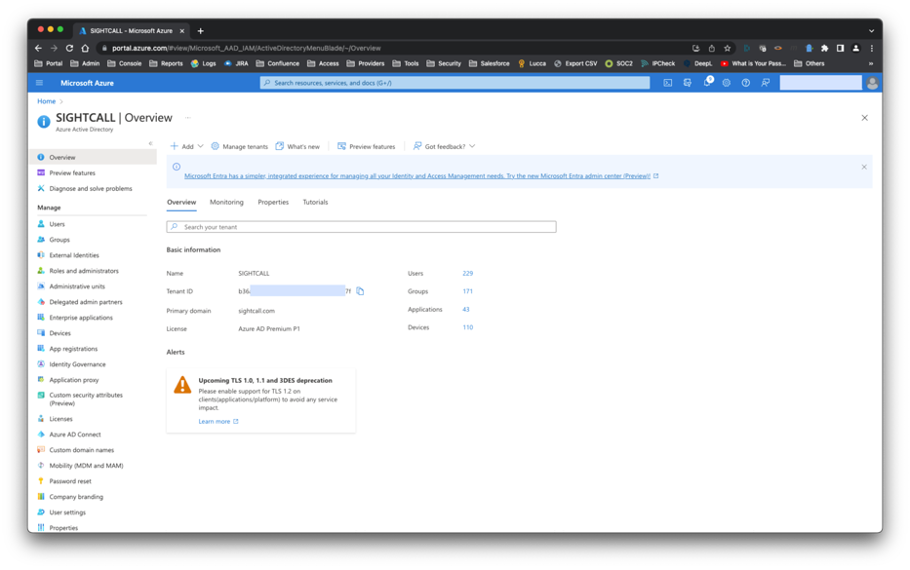Switch to the Properties tab
Viewport: 910px width, 570px height.
(273, 202)
